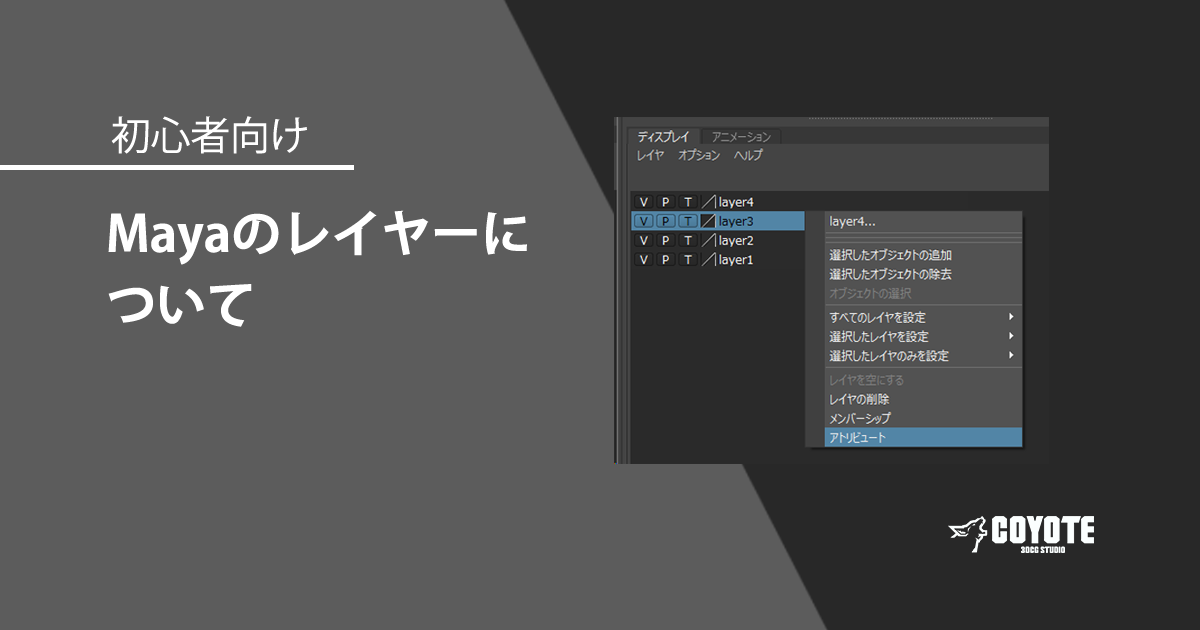Toggle V visibility for layer3
1200x630 pixels.
[x=644, y=221]
